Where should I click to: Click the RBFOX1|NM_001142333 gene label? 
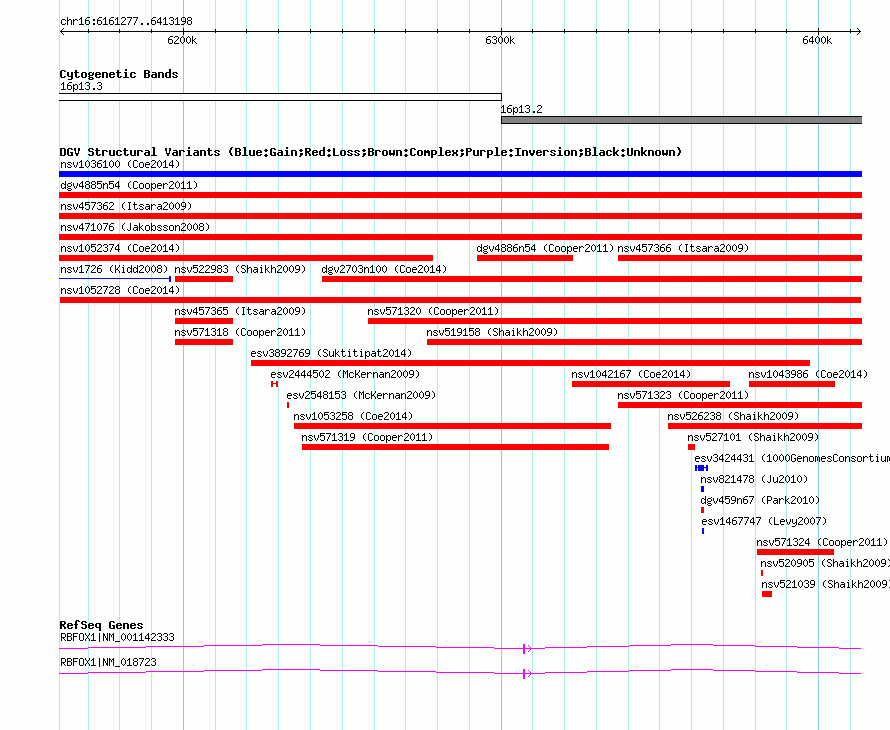pyautogui.click(x=117, y=637)
